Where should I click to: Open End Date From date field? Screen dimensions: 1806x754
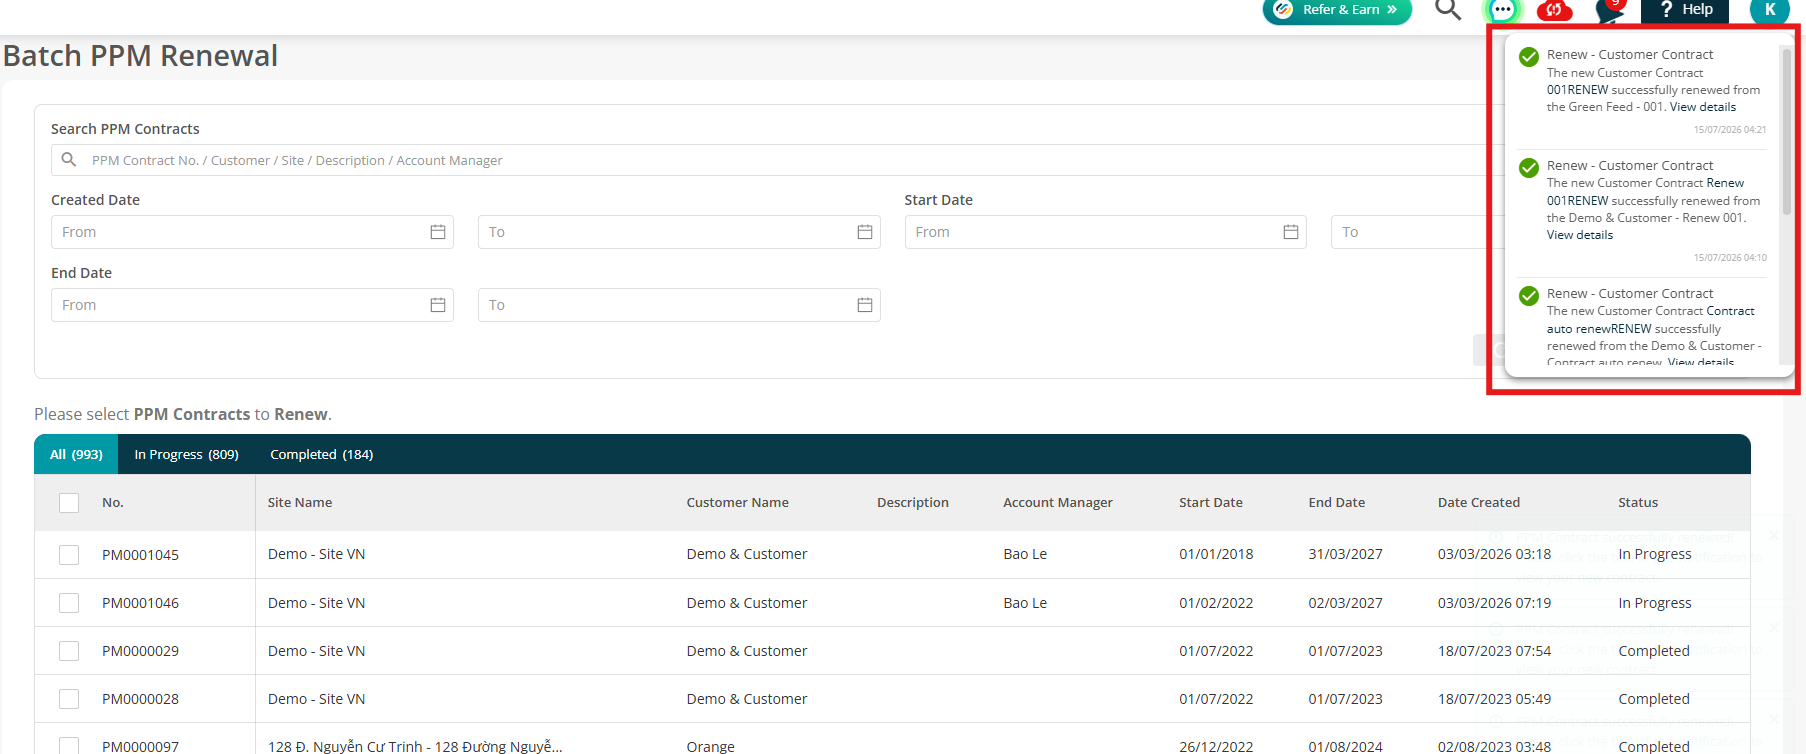(x=252, y=305)
